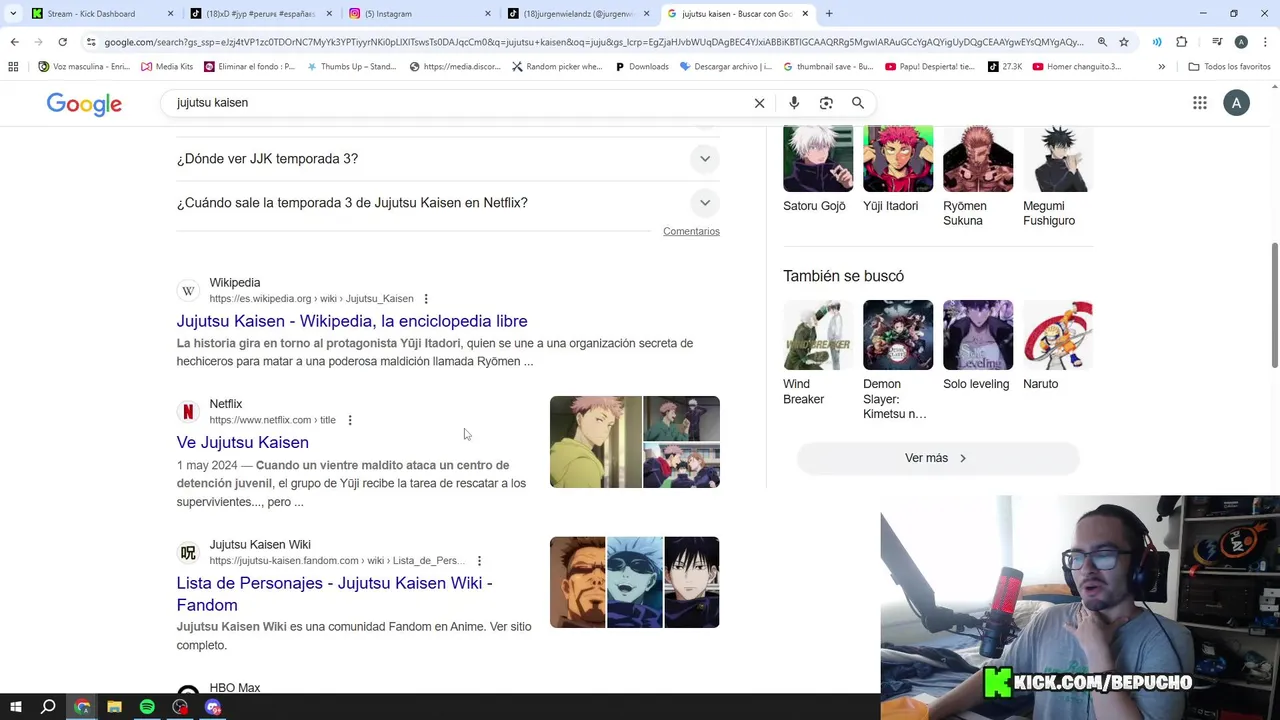Select the Ryōmen Sukuna character thumbnail
This screenshot has width=1280, height=720.
(978, 158)
